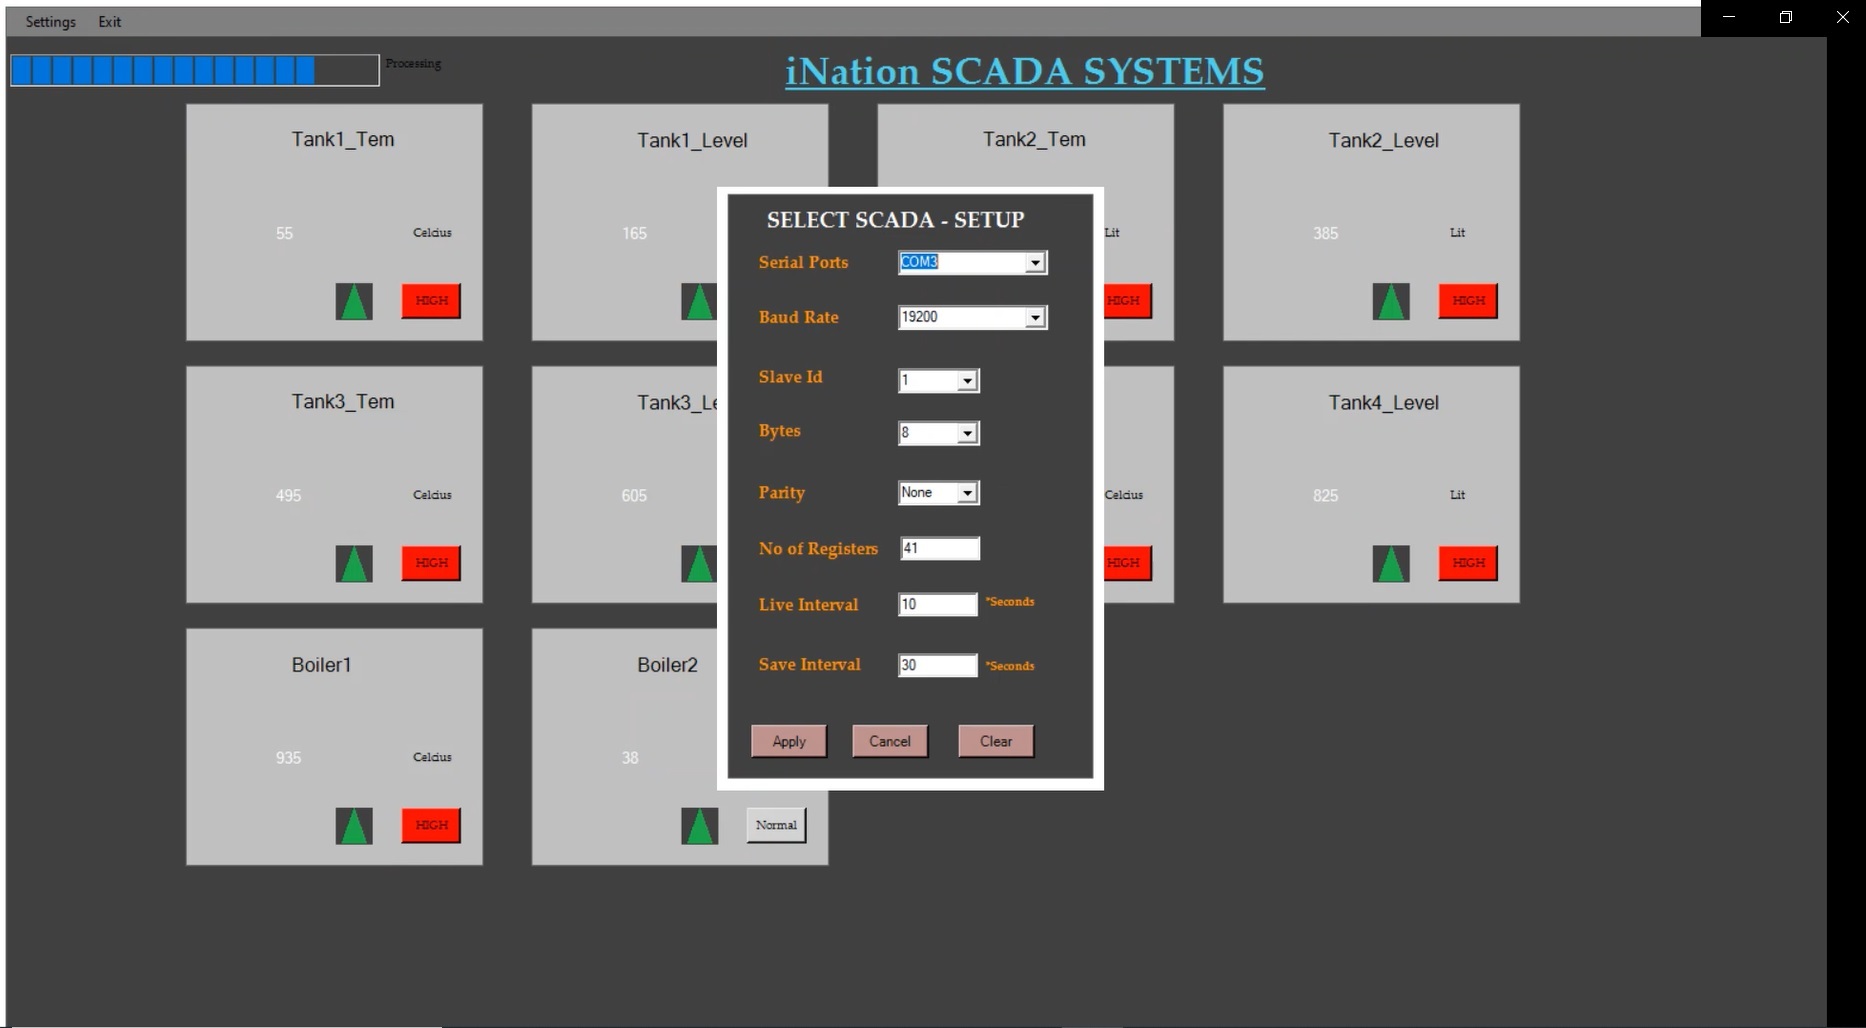This screenshot has height=1028, width=1866.
Task: Expand the Baud Rate dropdown
Action: [1035, 318]
